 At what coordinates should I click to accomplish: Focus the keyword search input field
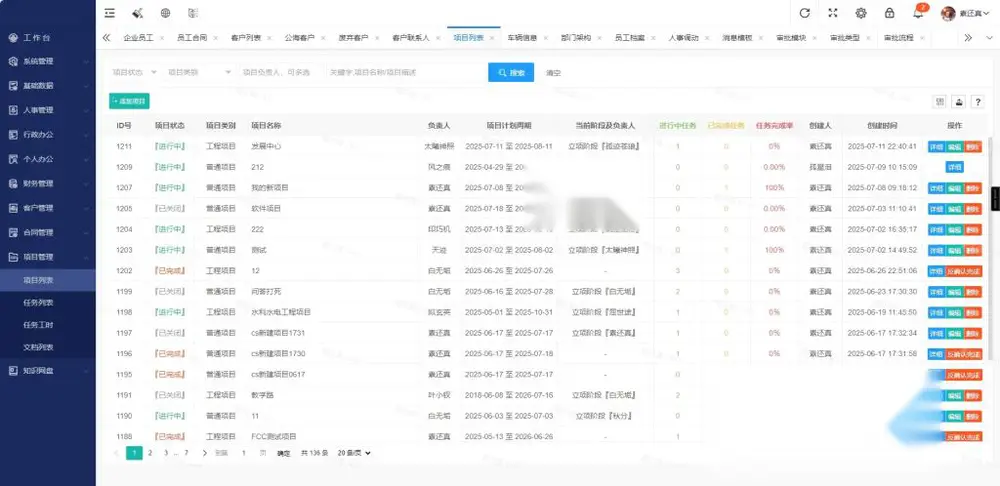tap(406, 73)
